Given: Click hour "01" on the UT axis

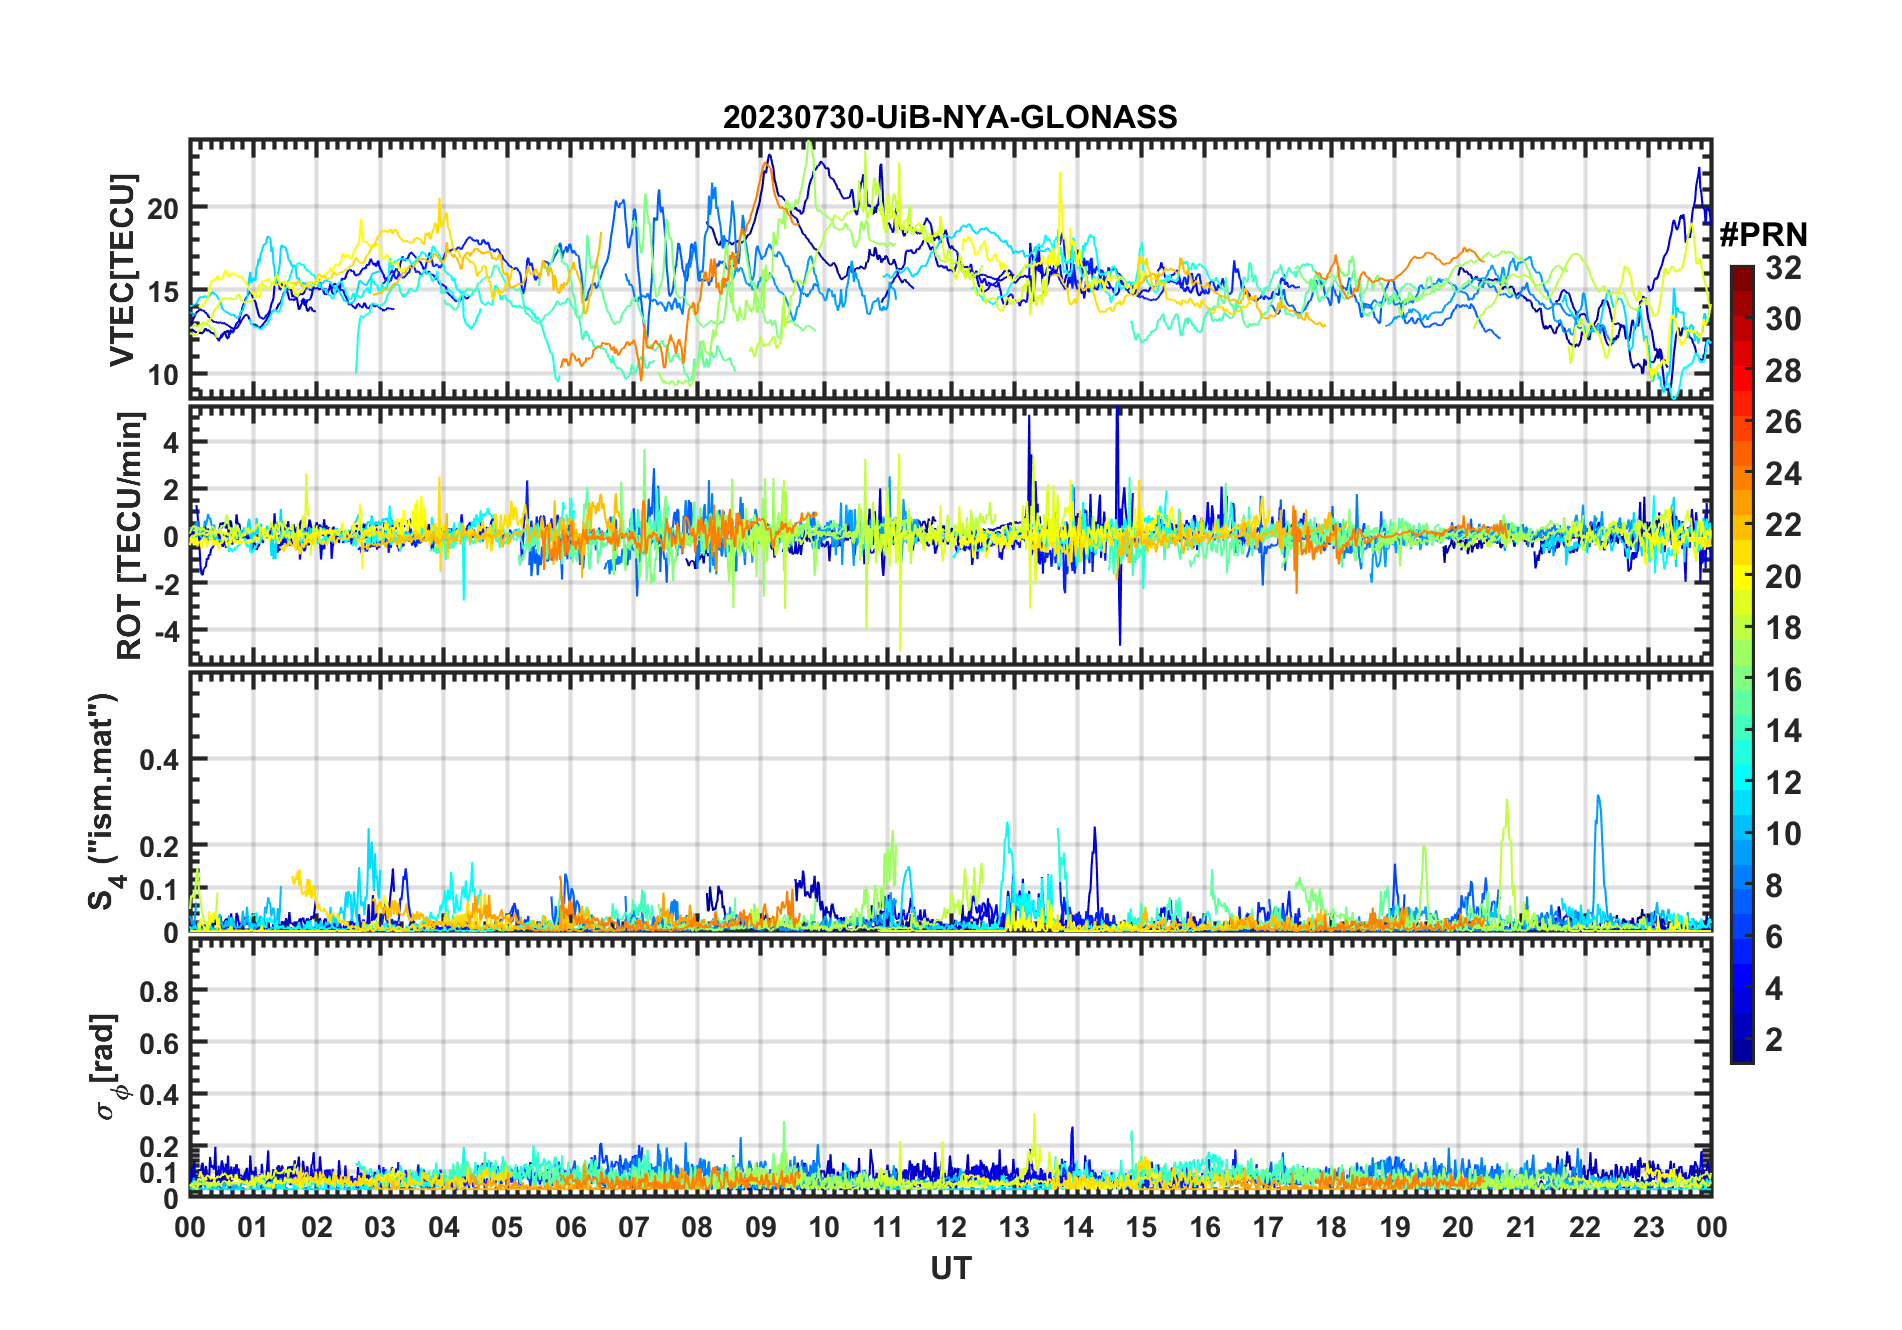Looking at the screenshot, I should (253, 1227).
